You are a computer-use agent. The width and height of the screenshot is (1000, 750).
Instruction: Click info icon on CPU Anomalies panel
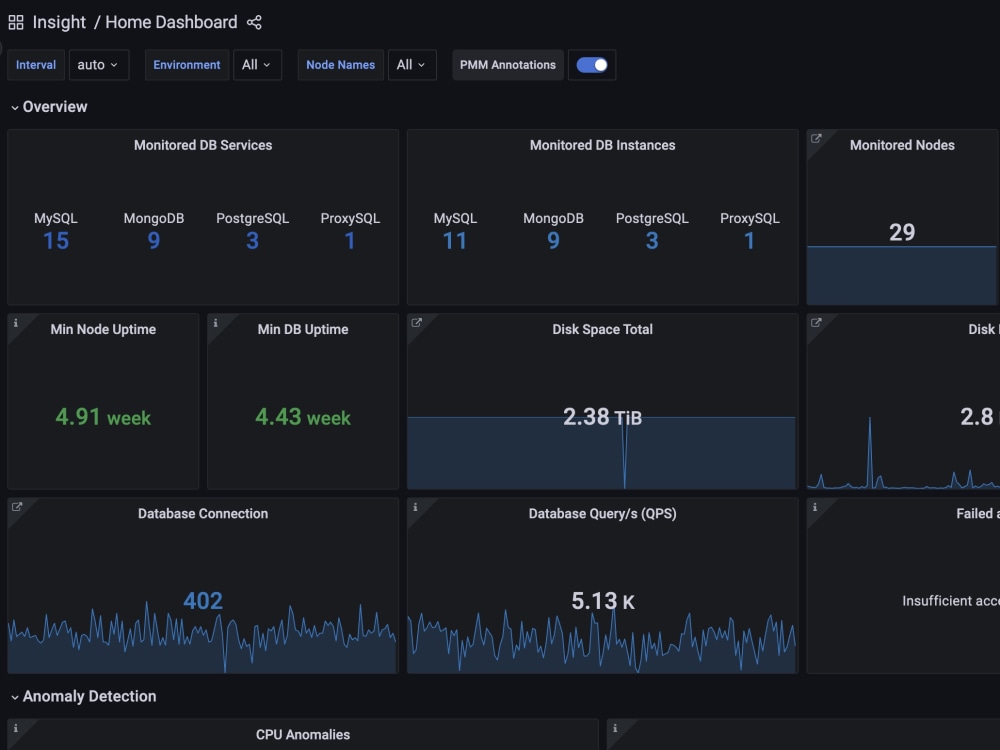[16, 728]
